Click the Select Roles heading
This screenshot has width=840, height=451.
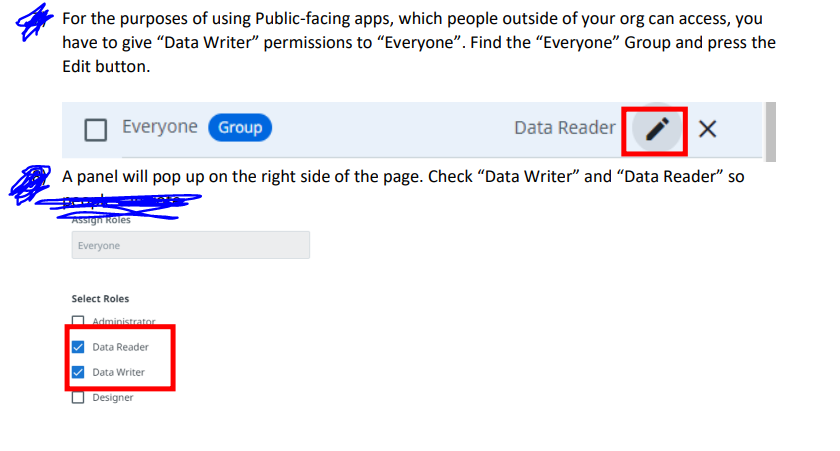pos(100,299)
